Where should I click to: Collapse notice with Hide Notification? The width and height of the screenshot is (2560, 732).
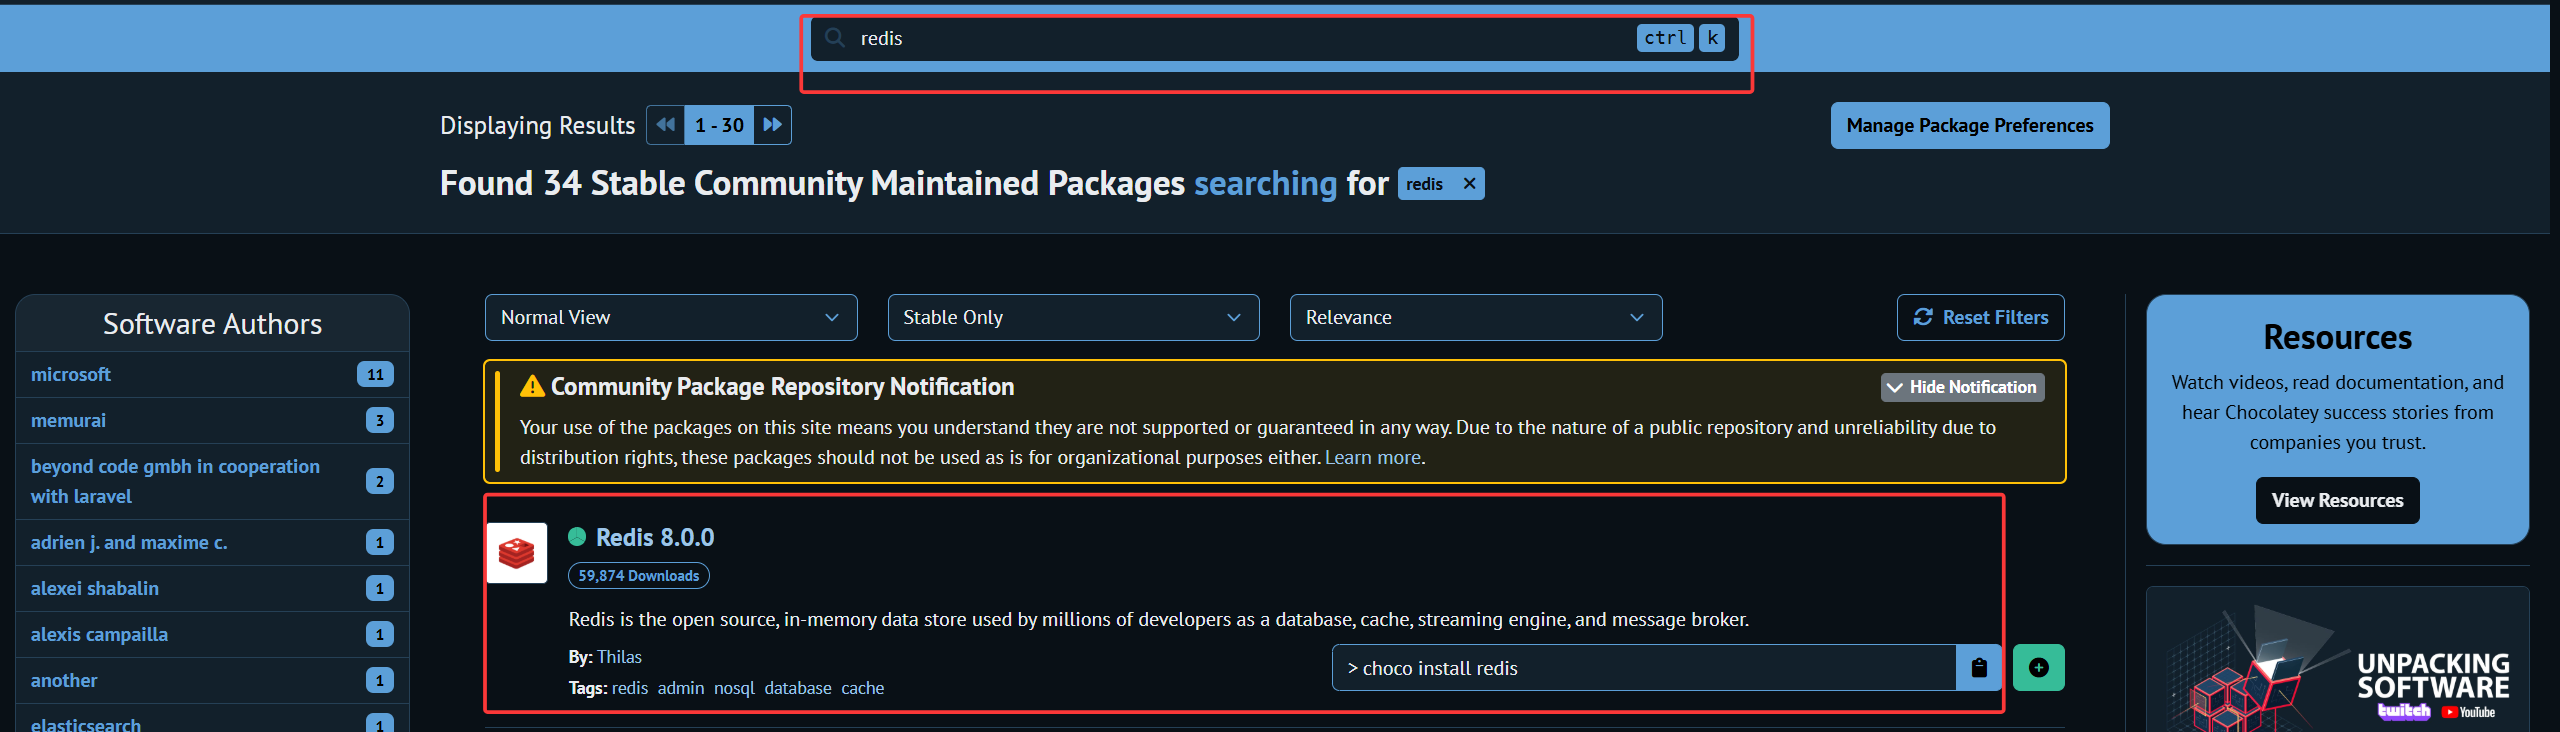(x=1963, y=387)
